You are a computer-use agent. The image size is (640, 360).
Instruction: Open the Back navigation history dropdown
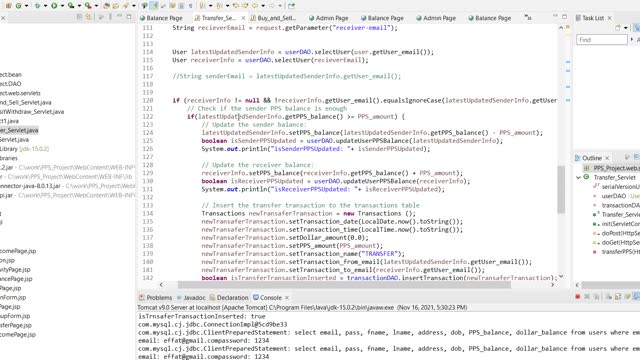pyautogui.click(x=263, y=6)
